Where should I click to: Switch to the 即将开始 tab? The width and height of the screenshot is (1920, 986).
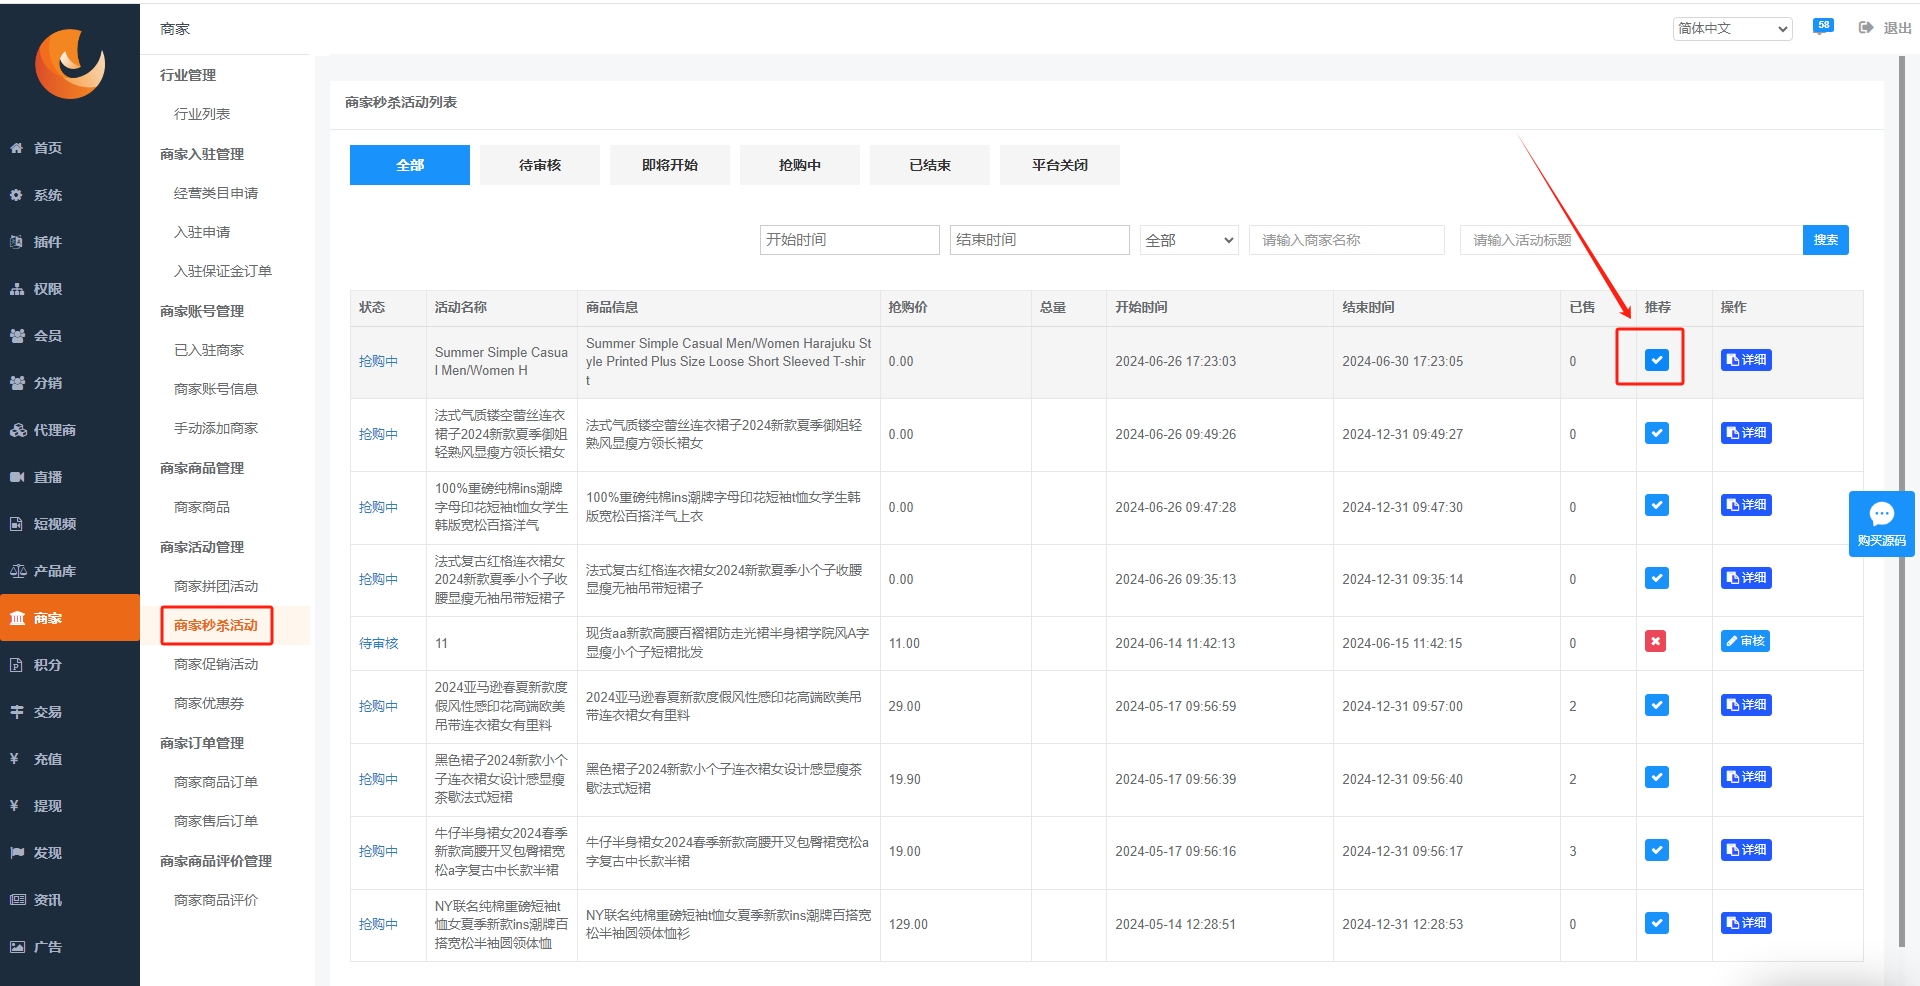click(x=670, y=165)
